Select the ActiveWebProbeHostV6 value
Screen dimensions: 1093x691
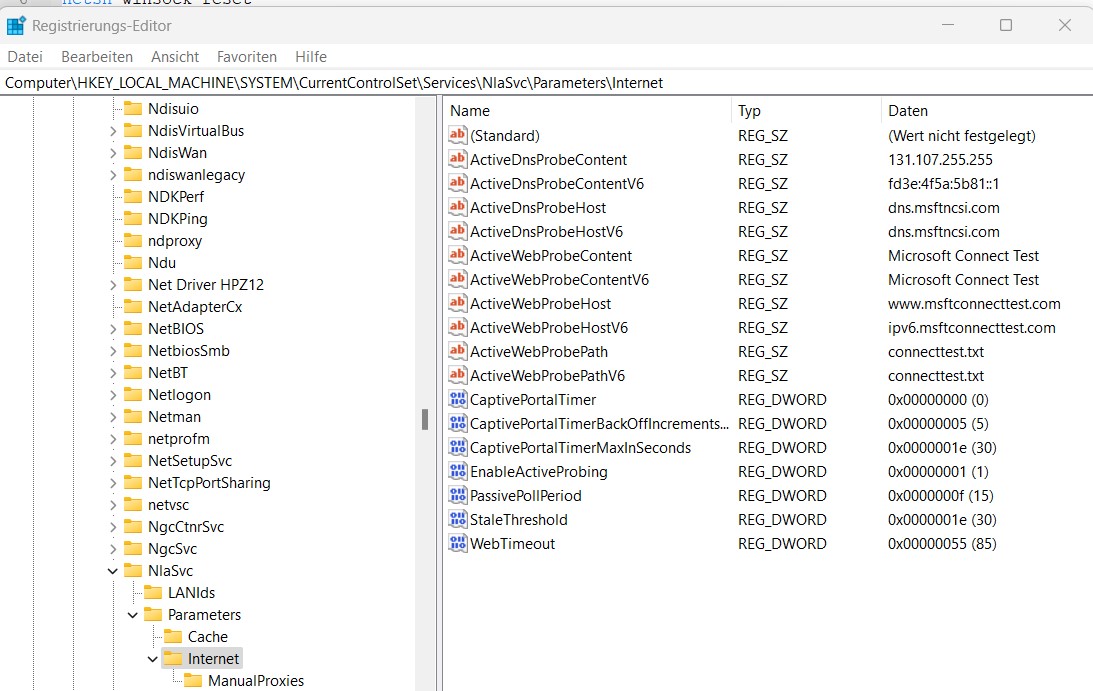549,328
